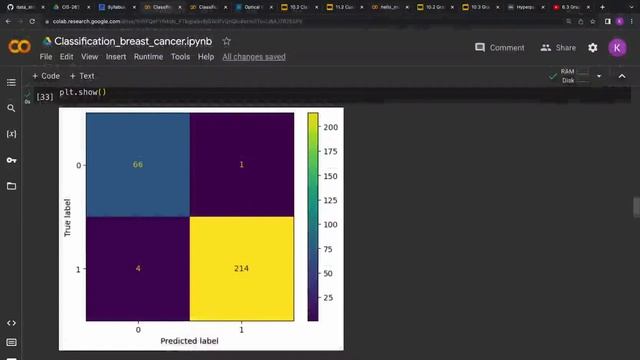Open the Runtime menu
640x360 pixels.
149,57
